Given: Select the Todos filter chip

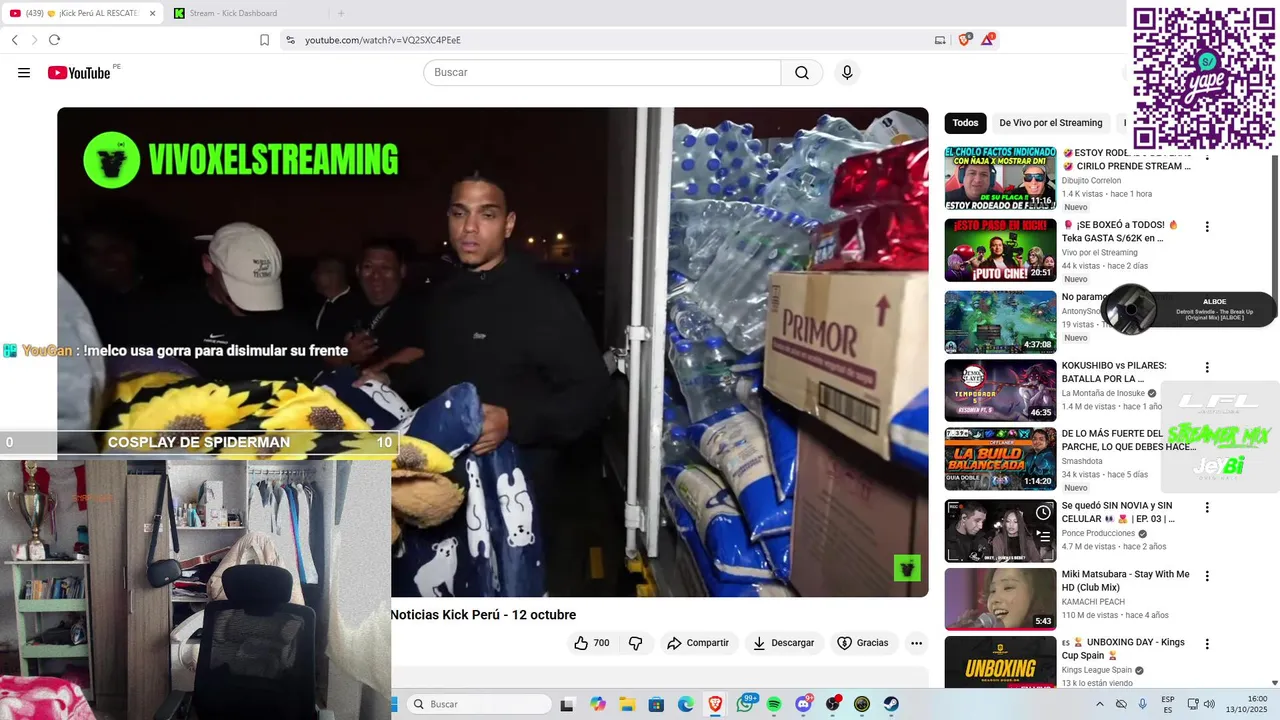Looking at the screenshot, I should 965,123.
